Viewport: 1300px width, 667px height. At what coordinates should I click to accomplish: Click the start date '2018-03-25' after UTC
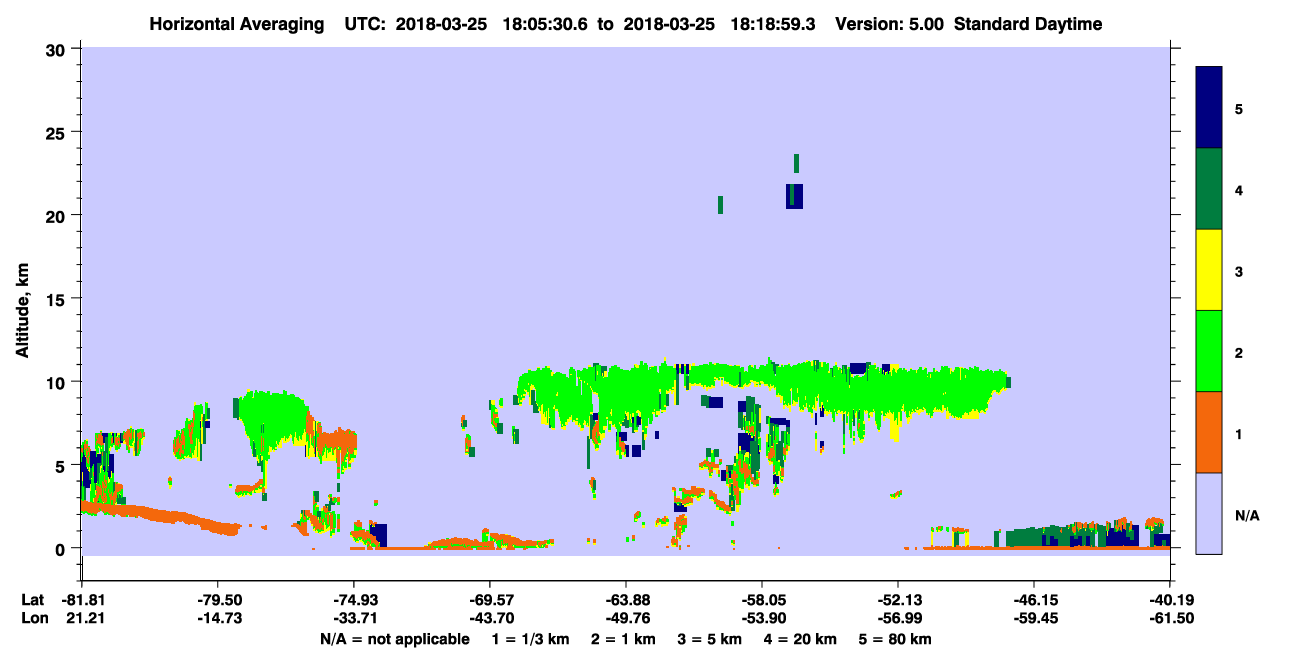click(x=442, y=24)
